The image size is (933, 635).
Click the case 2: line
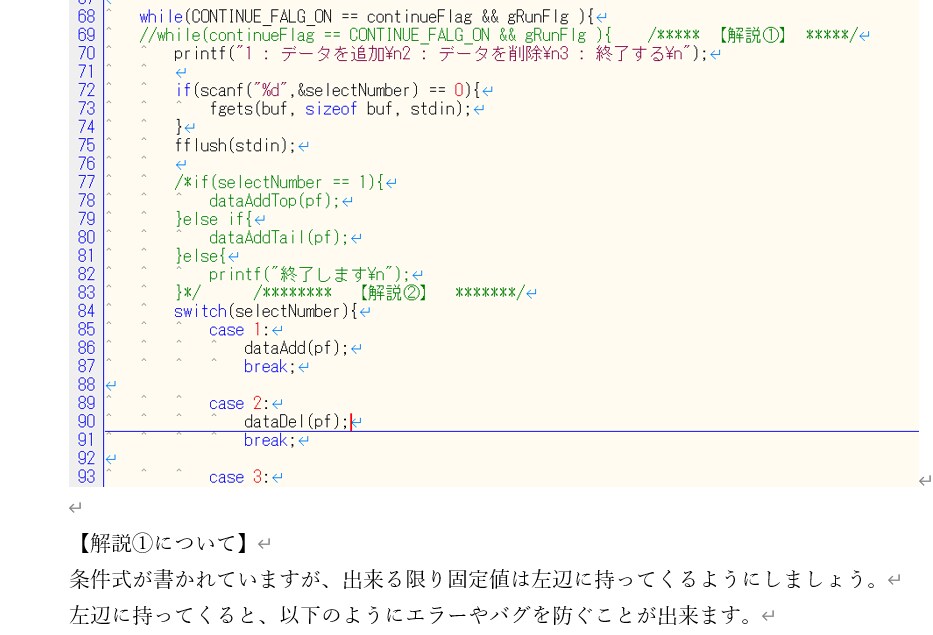[239, 403]
